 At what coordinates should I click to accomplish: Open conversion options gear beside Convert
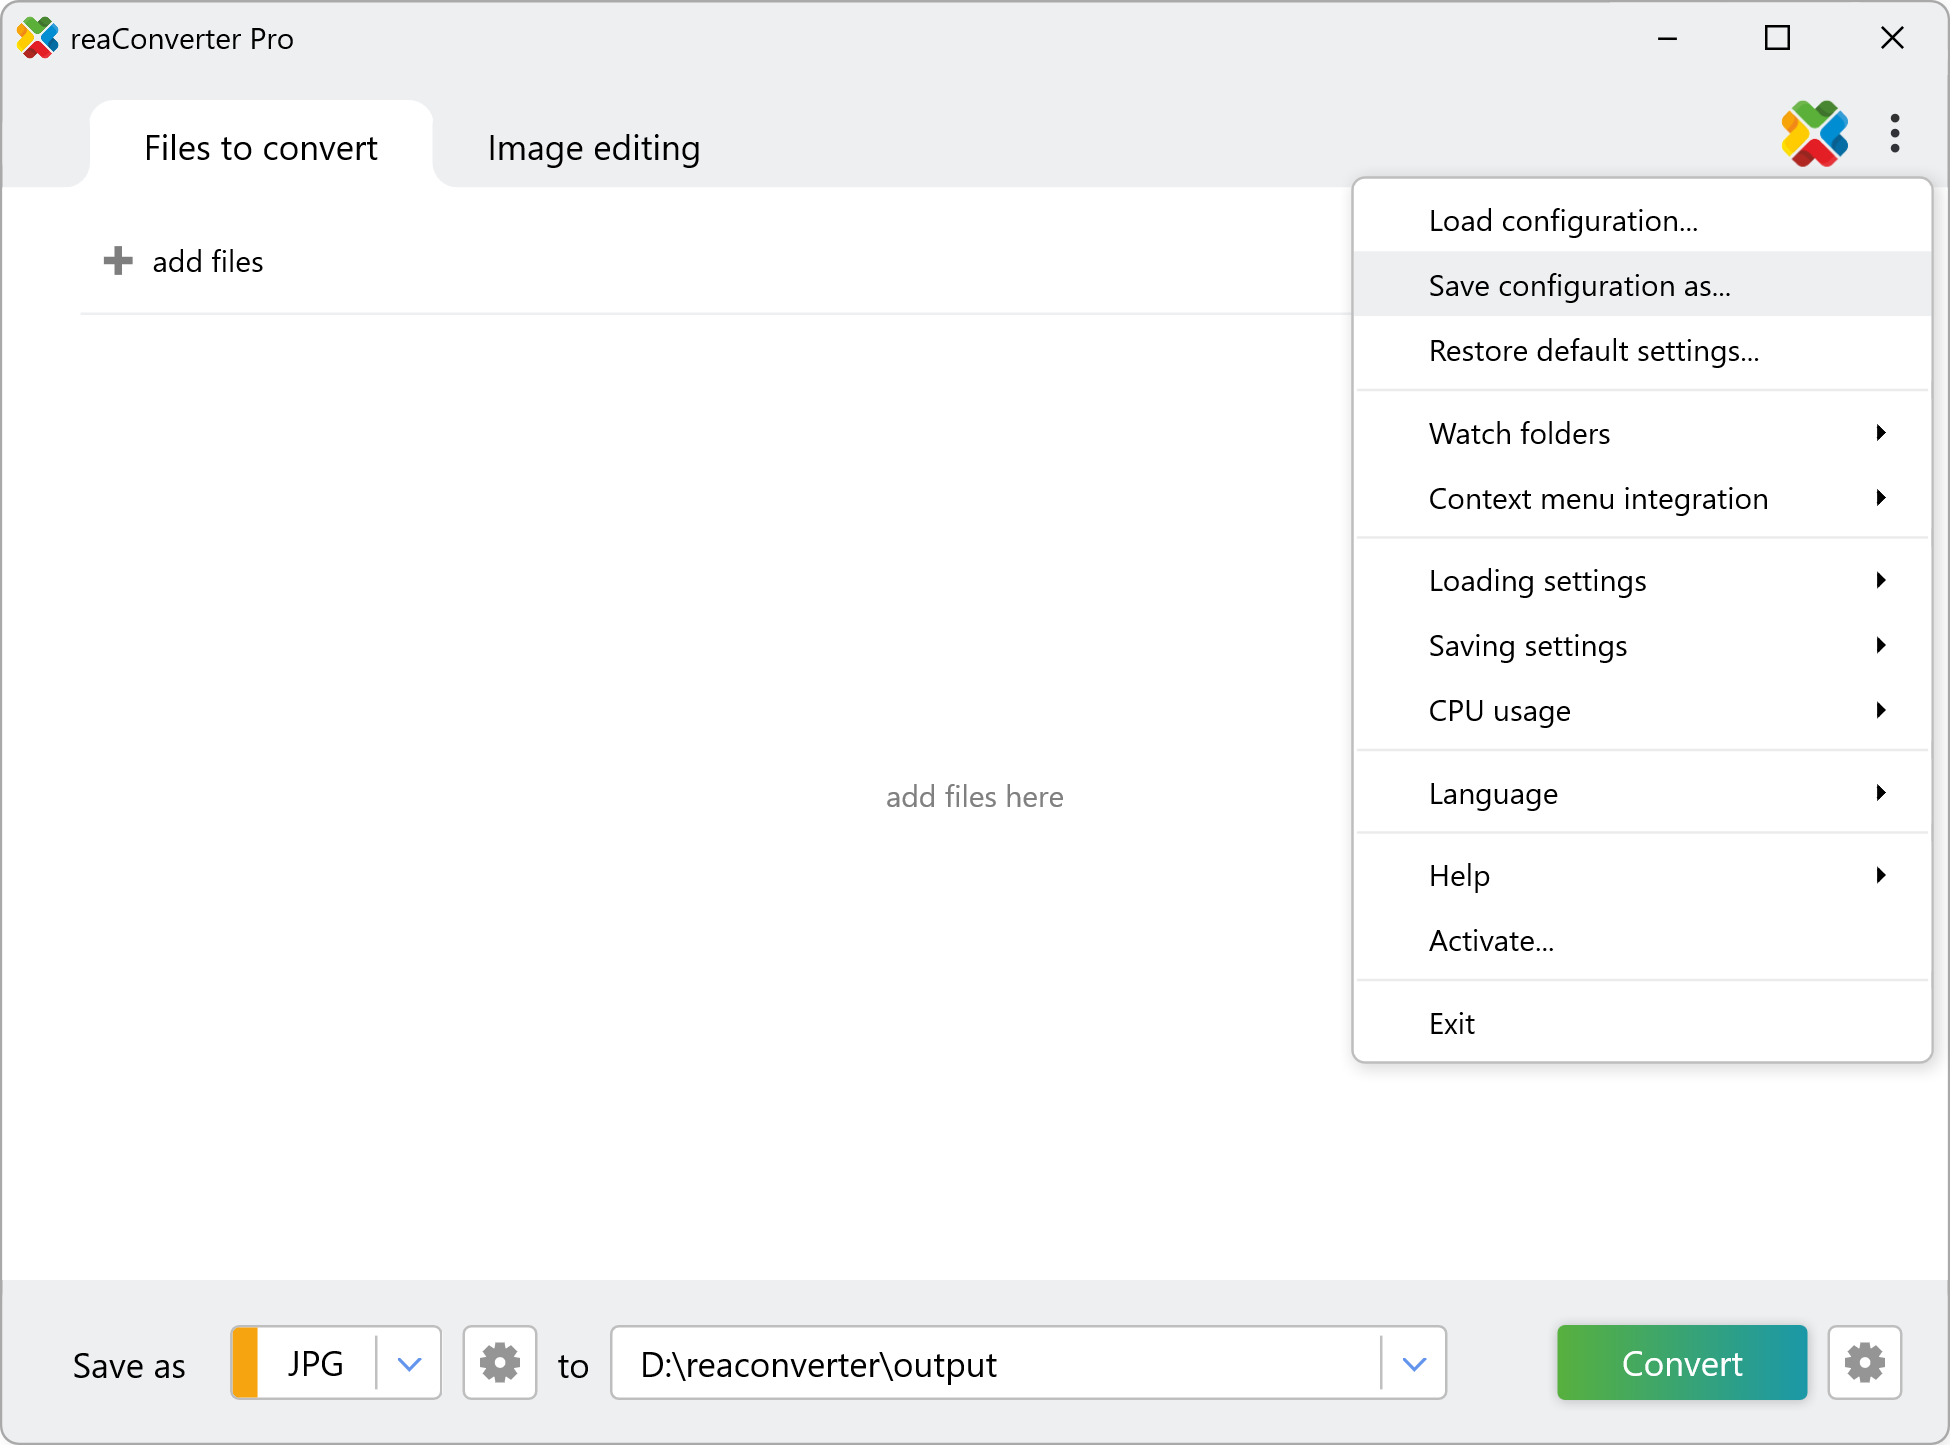[x=1864, y=1363]
